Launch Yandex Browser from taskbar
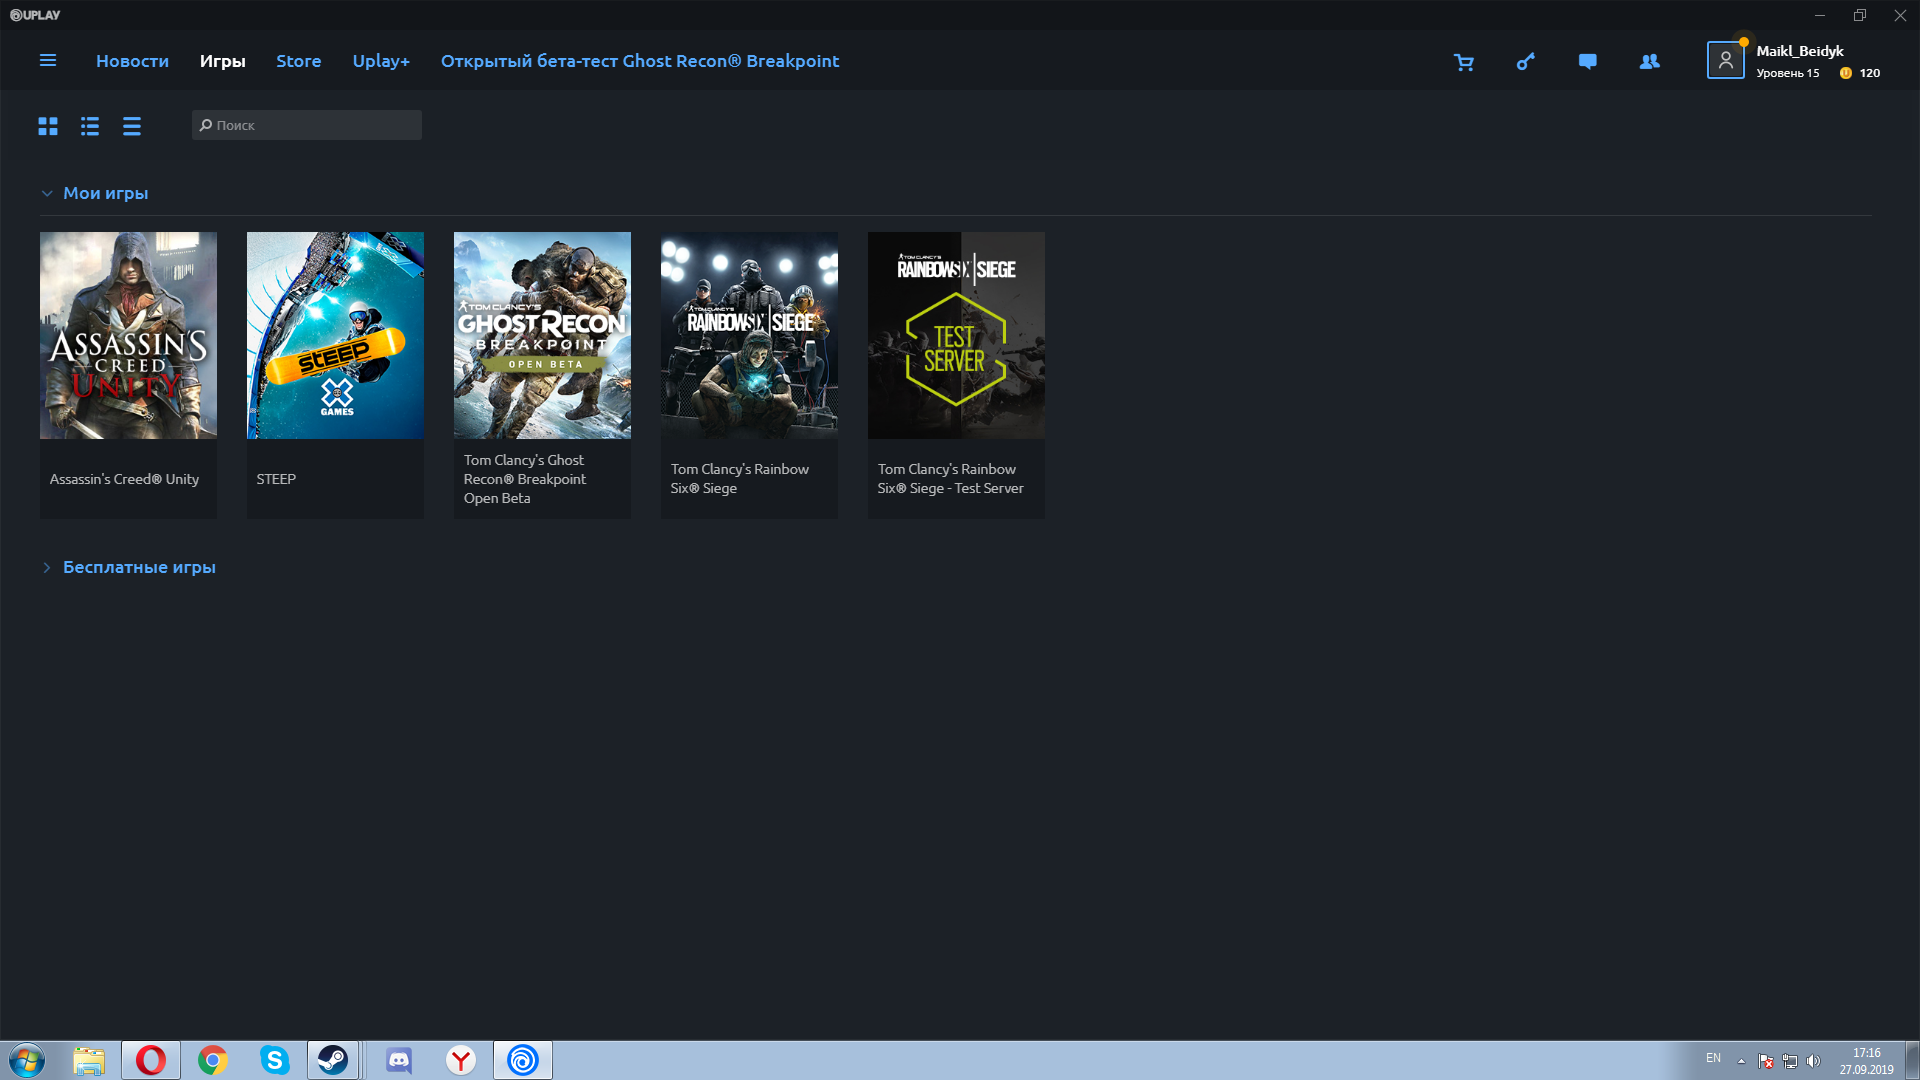Image resolution: width=1920 pixels, height=1080 pixels. click(461, 1060)
